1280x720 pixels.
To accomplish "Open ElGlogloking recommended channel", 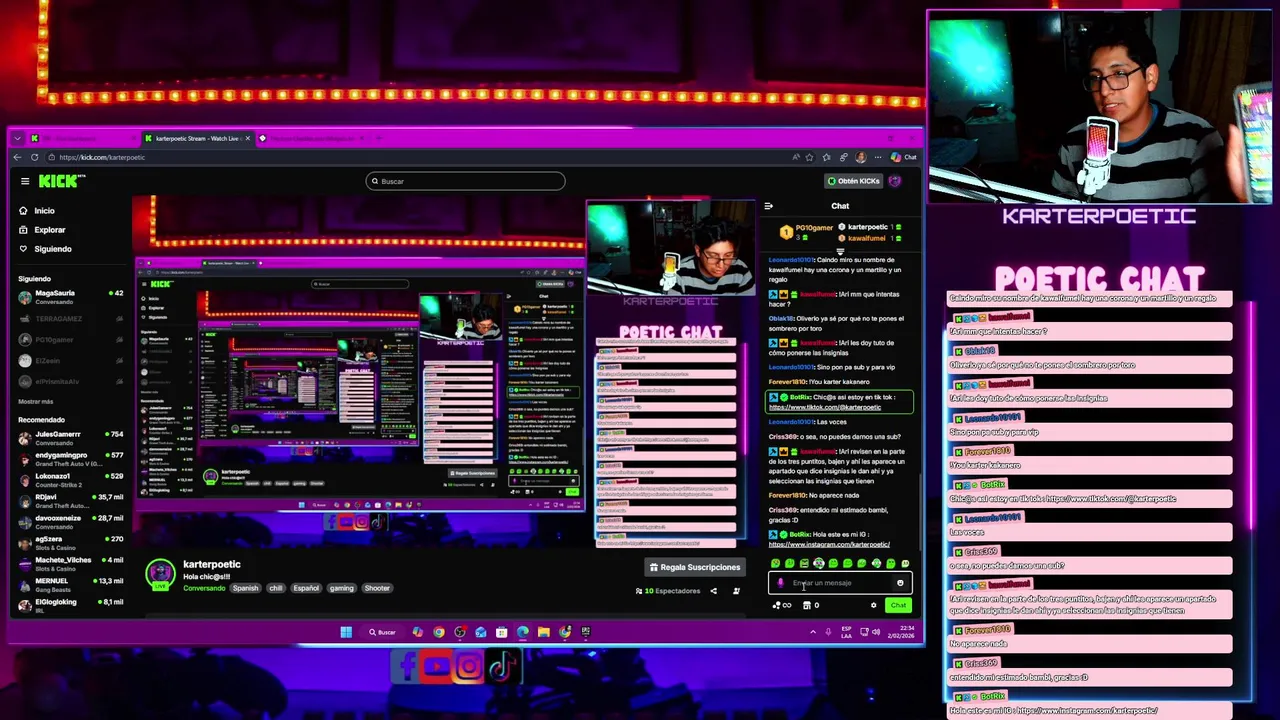I will tap(70, 606).
